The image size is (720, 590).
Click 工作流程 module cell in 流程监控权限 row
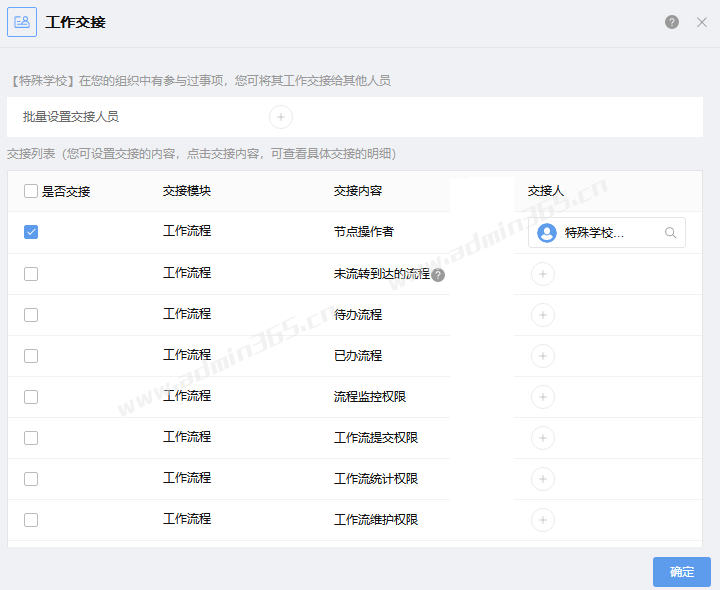(x=187, y=396)
